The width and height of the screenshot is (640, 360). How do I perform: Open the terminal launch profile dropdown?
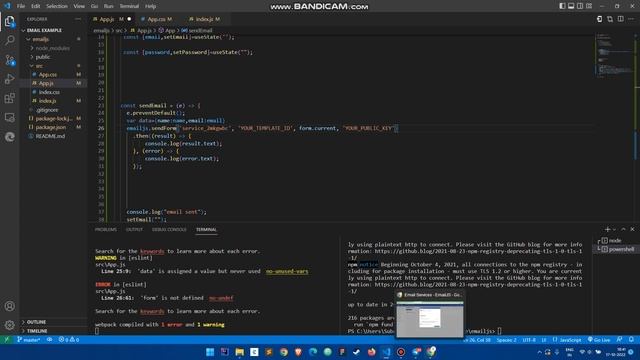(614, 229)
